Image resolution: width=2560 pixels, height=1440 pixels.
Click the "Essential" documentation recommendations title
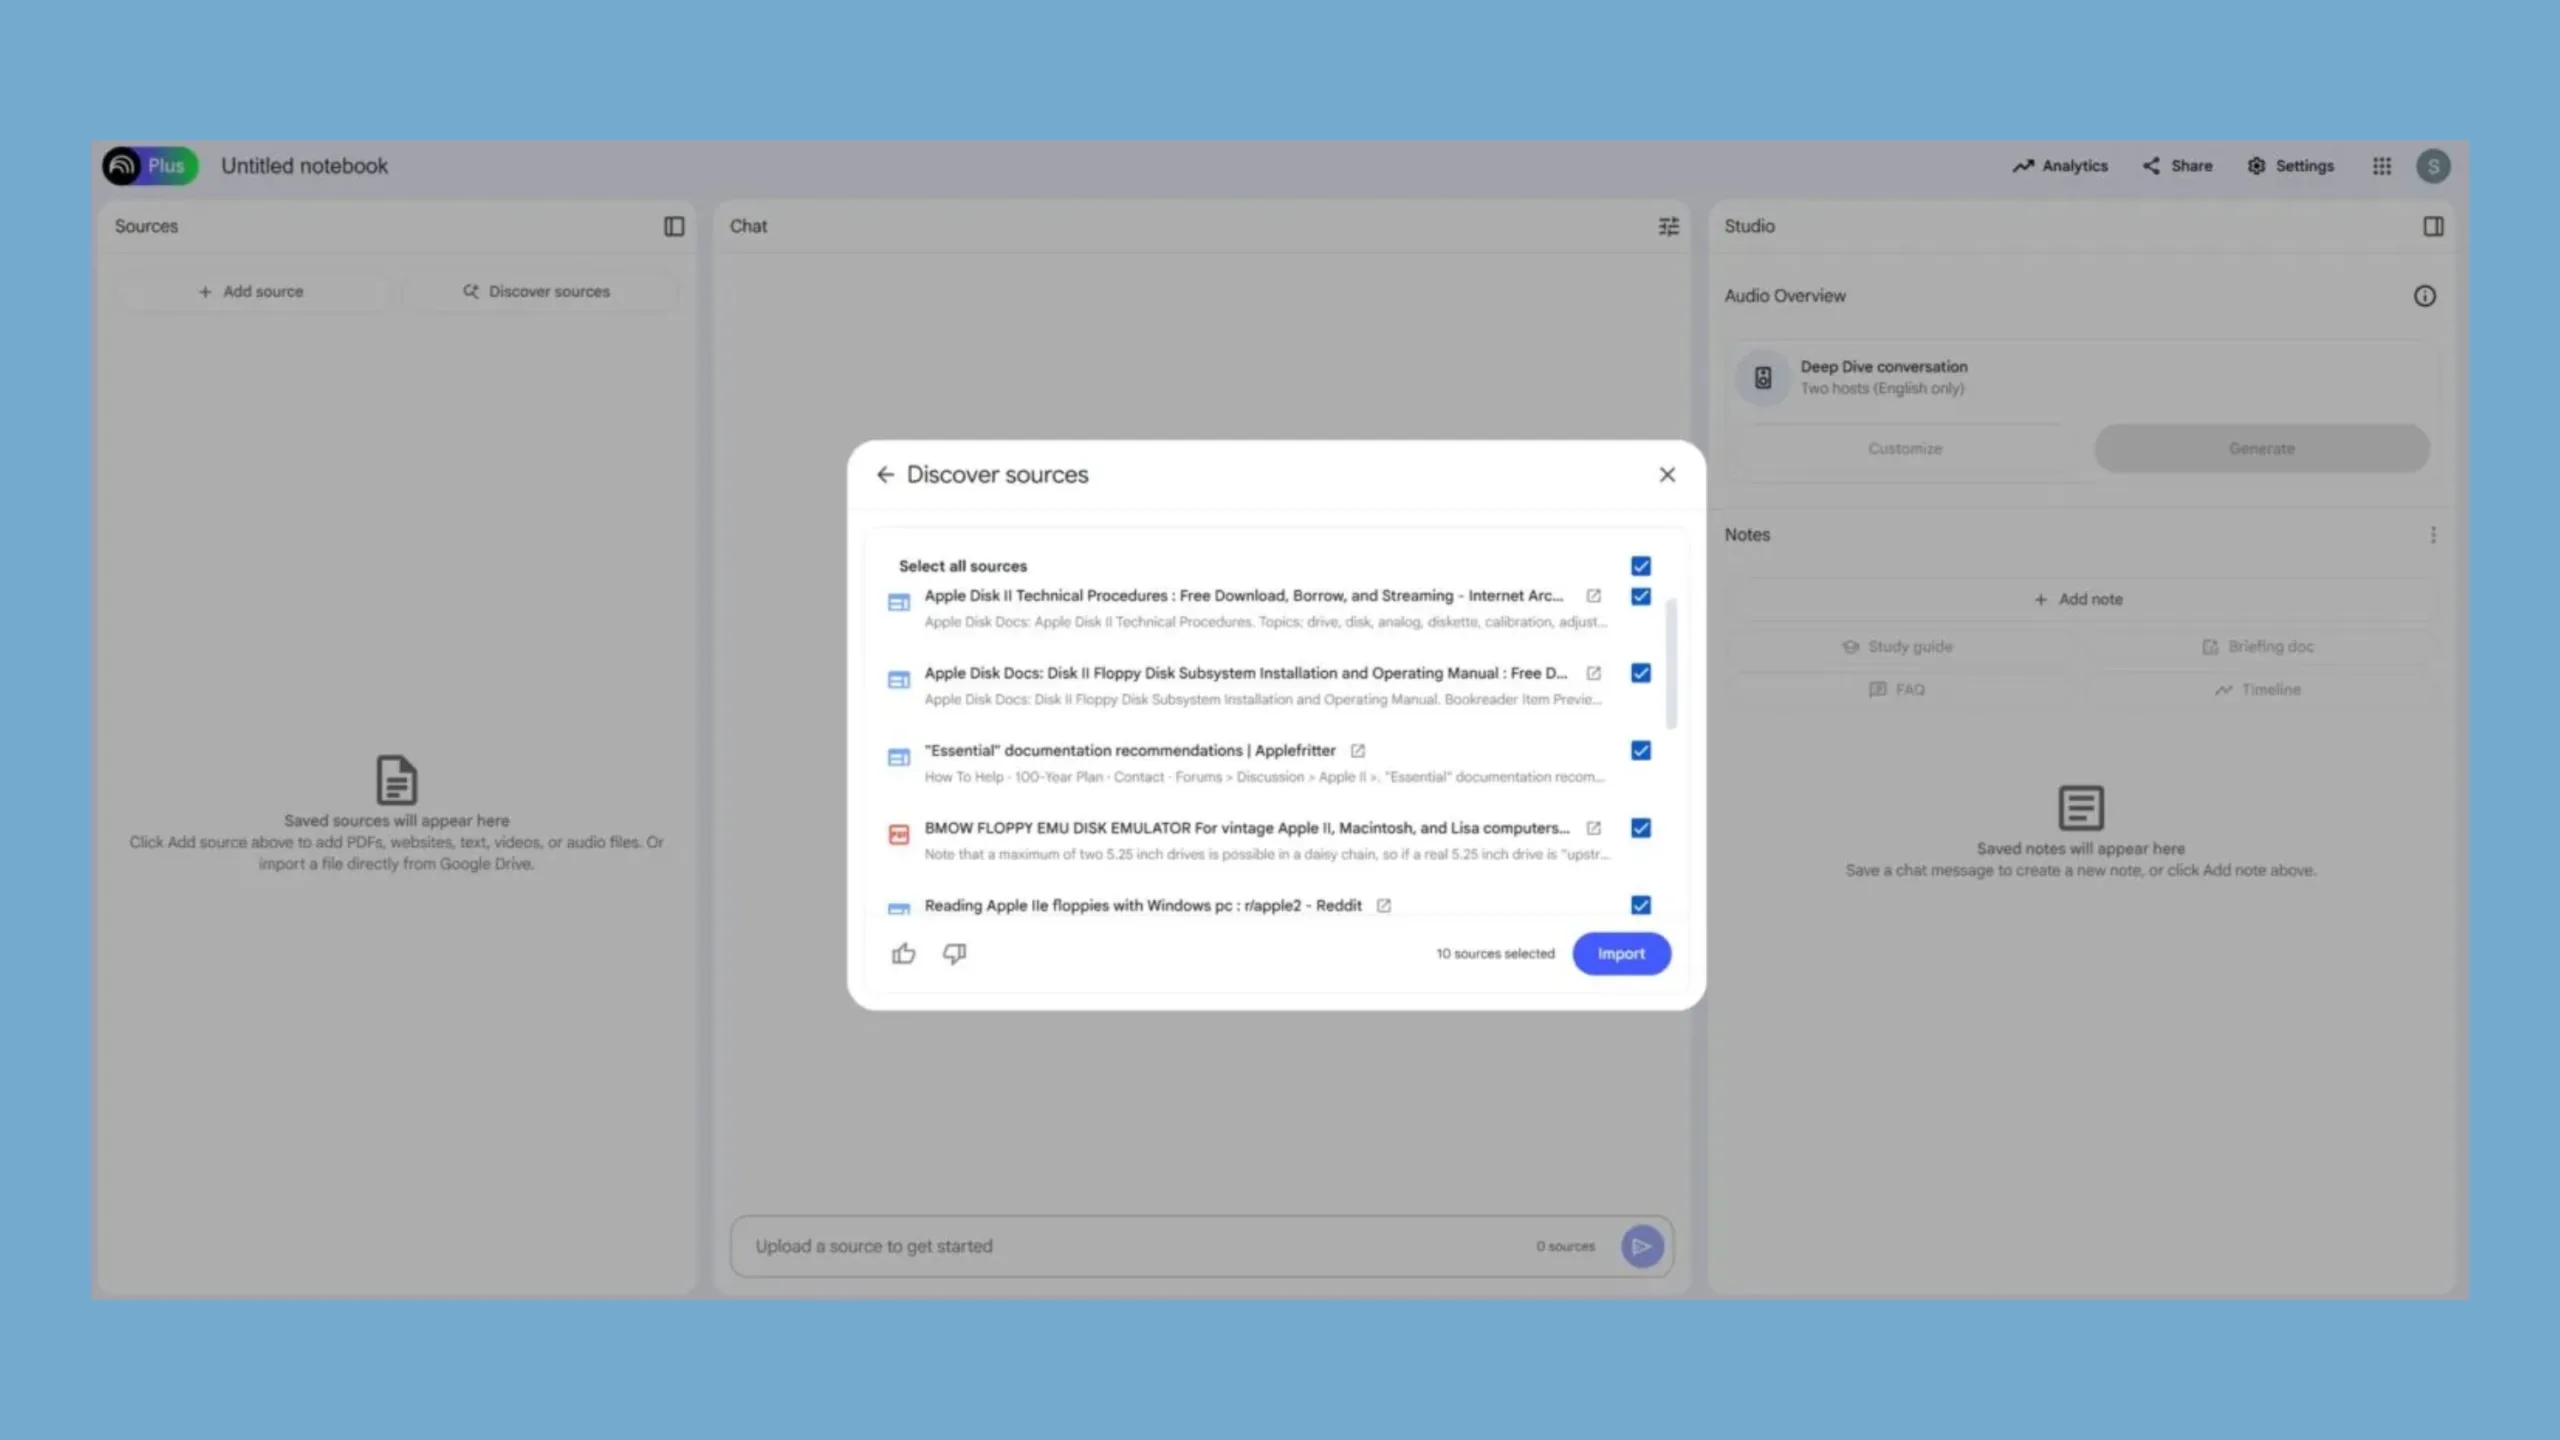(x=1130, y=751)
